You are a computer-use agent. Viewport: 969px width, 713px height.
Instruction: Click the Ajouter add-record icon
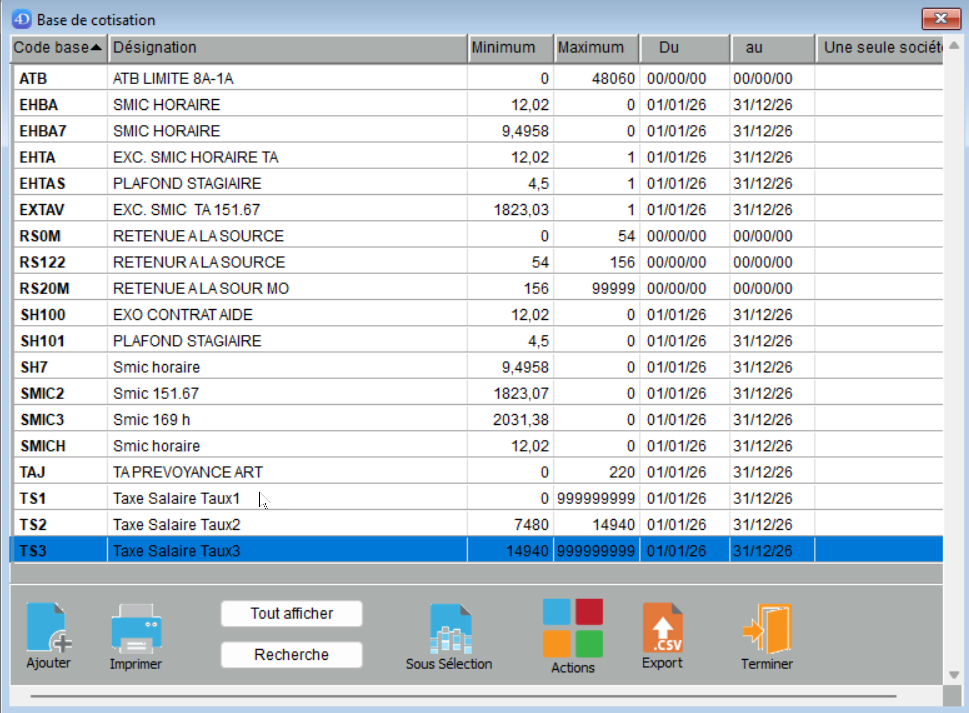pyautogui.click(x=48, y=628)
